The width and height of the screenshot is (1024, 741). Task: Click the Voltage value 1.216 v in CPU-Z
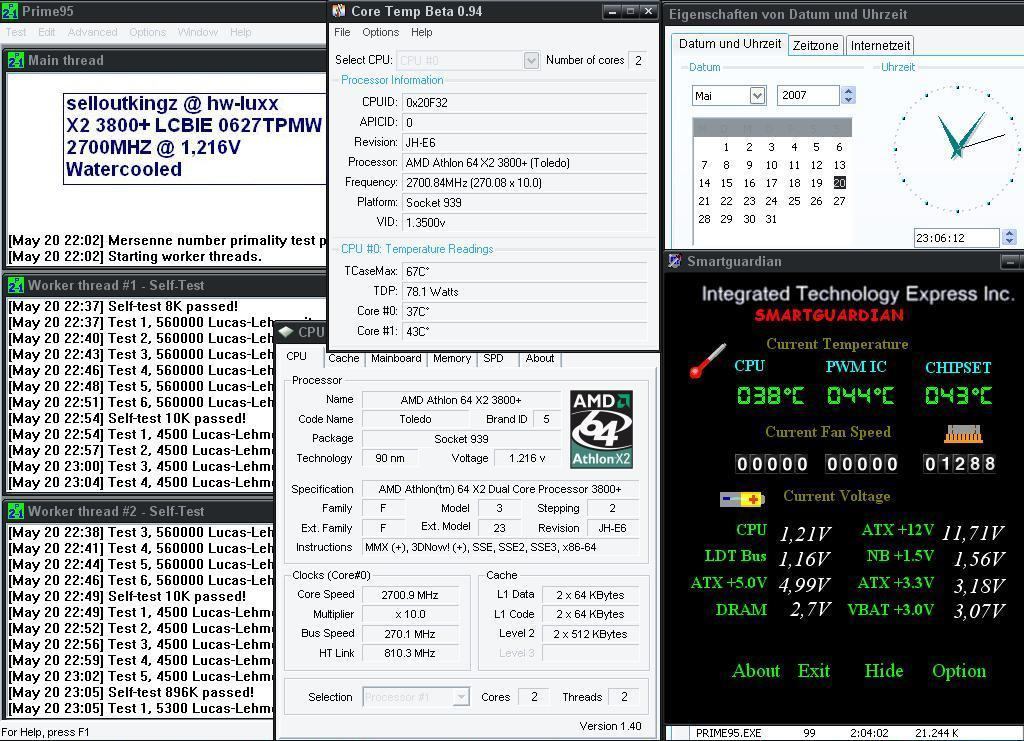coord(527,458)
